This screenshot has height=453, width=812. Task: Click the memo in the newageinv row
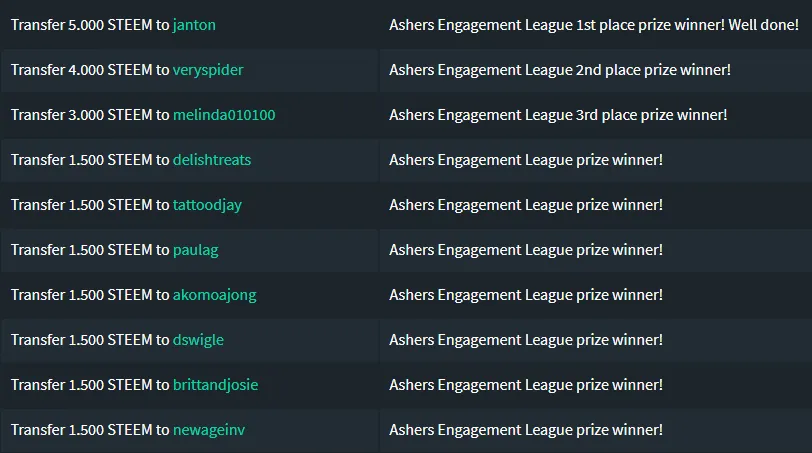tap(526, 430)
